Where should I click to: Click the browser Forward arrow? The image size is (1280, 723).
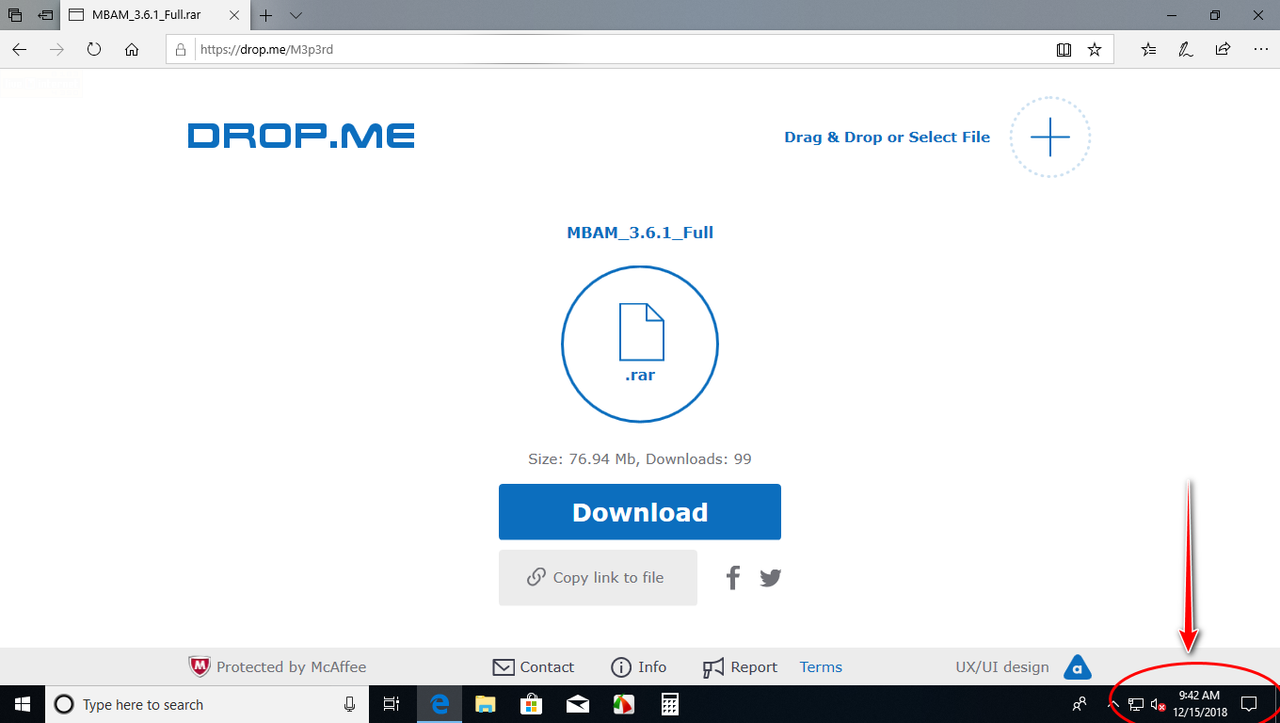57,49
